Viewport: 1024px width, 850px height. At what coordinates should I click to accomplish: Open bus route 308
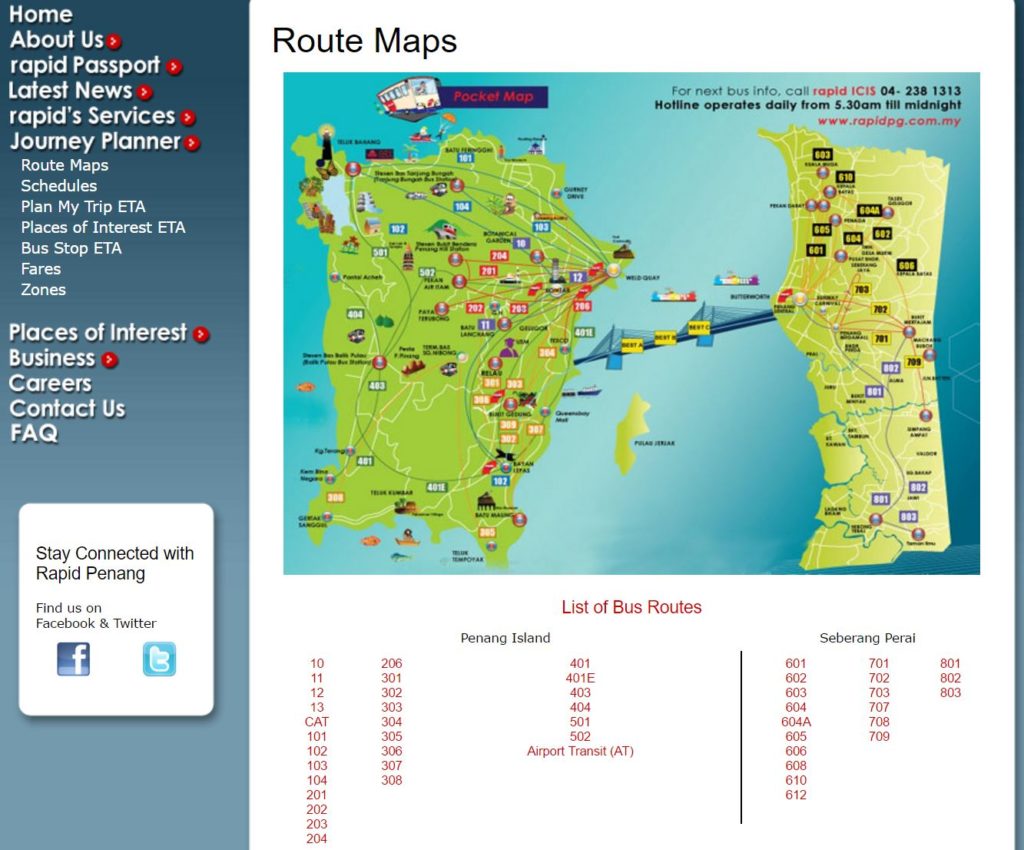[392, 780]
